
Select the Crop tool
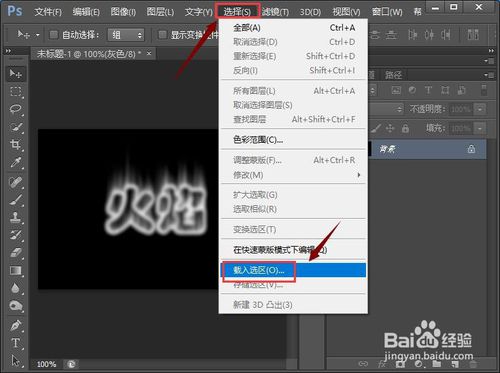point(16,144)
